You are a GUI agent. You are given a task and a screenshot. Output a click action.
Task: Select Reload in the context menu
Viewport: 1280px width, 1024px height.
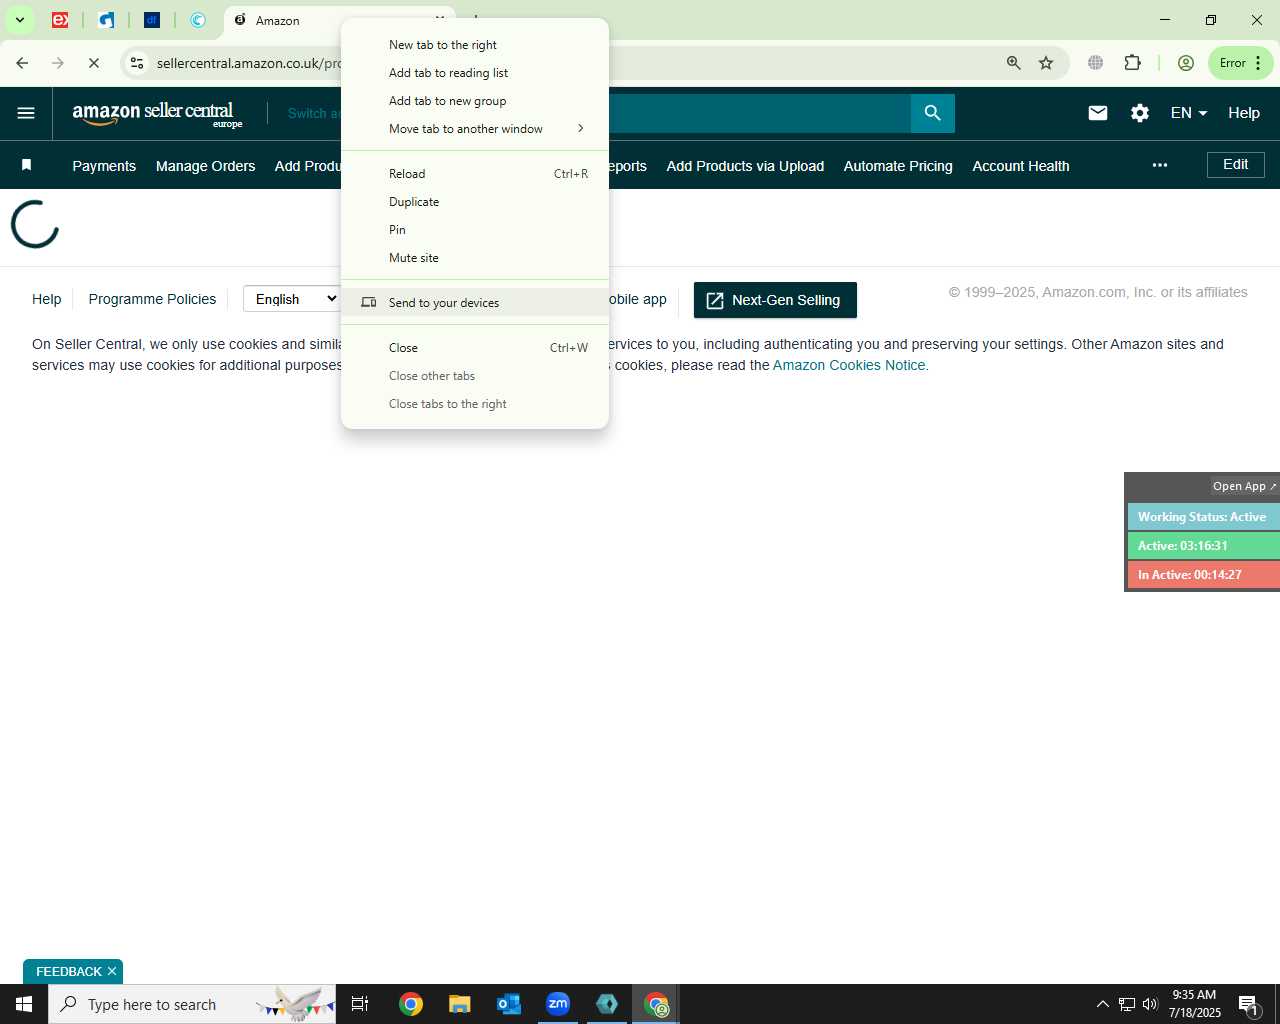pos(475,174)
